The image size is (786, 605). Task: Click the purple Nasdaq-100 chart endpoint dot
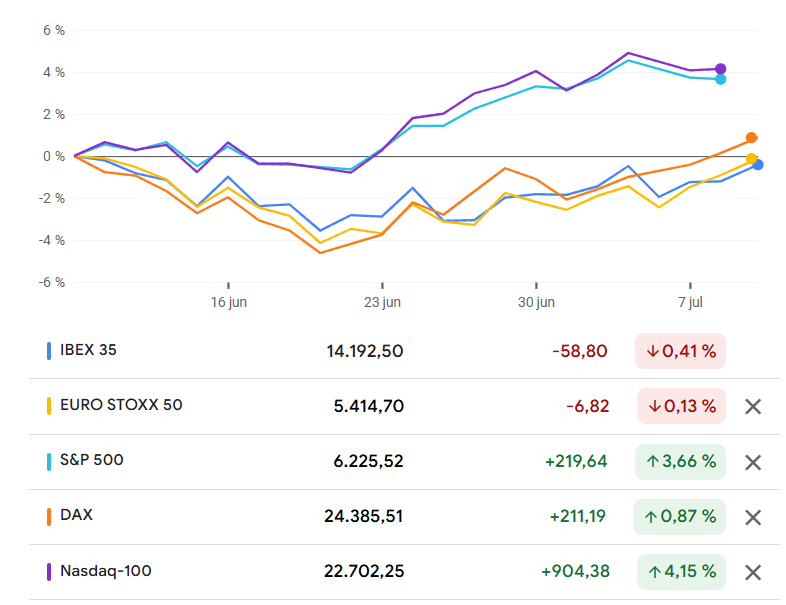(x=721, y=69)
